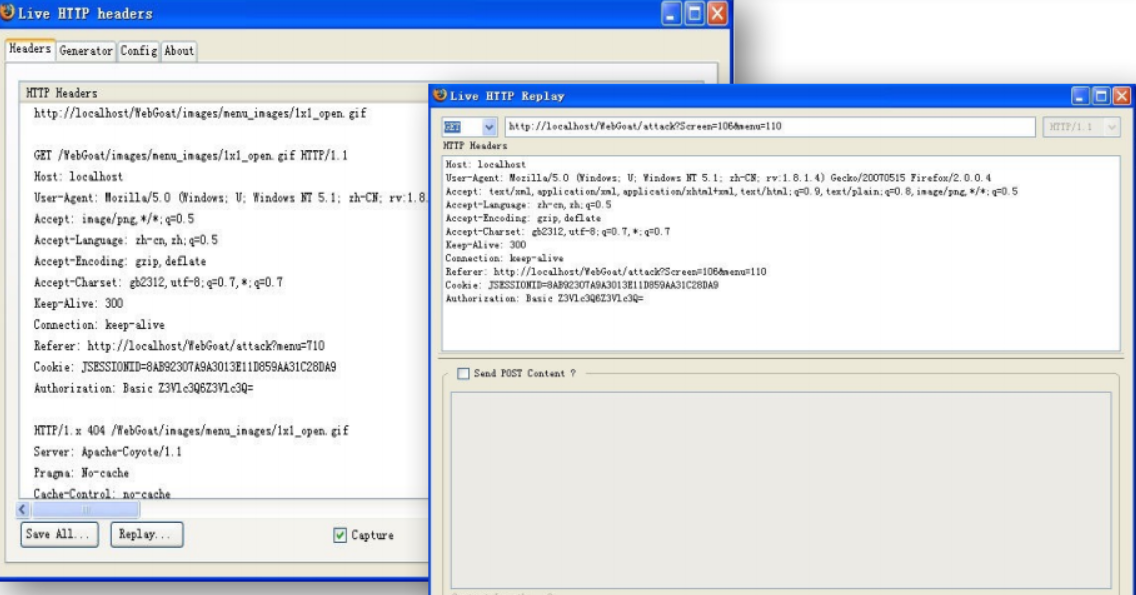Select the 1x1_open.gif URL line in headers list
This screenshot has width=1136, height=595.
click(x=200, y=113)
